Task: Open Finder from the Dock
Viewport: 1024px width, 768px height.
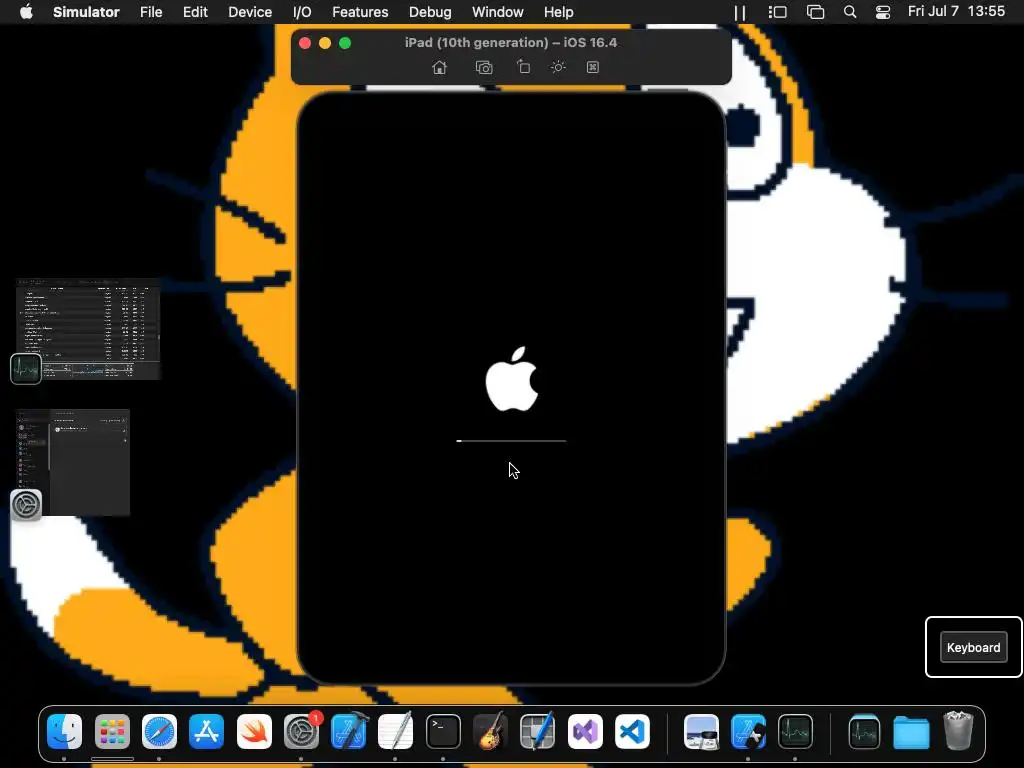Action: 65,731
